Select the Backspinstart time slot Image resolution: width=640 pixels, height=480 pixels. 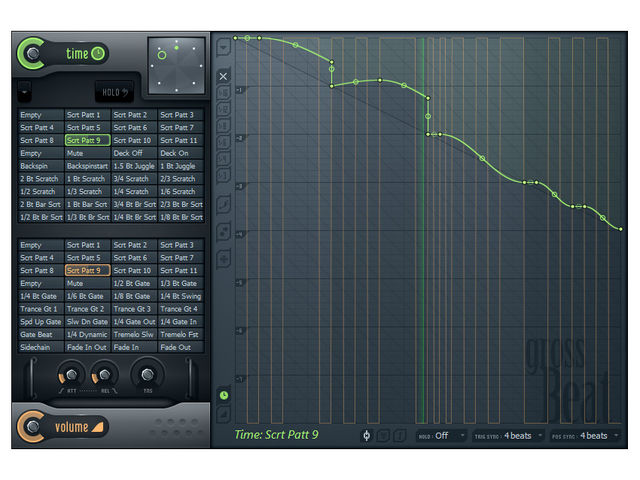pos(87,166)
